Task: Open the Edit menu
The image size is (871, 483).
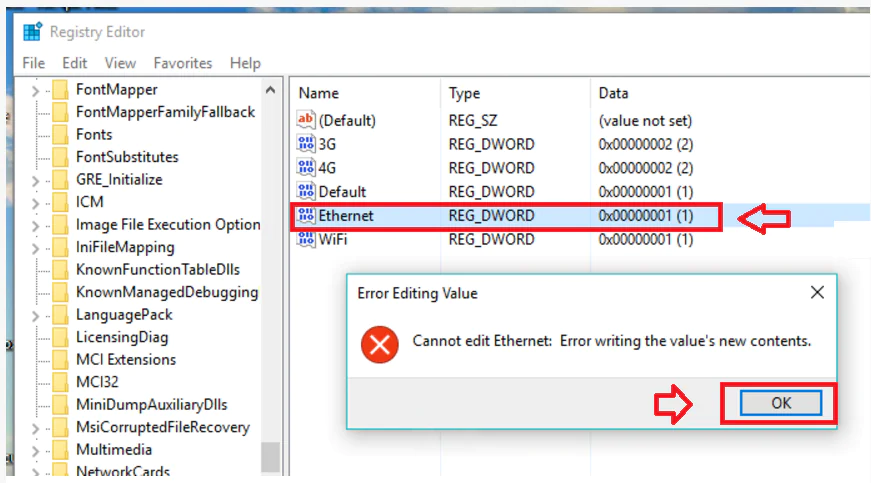Action: pos(74,63)
